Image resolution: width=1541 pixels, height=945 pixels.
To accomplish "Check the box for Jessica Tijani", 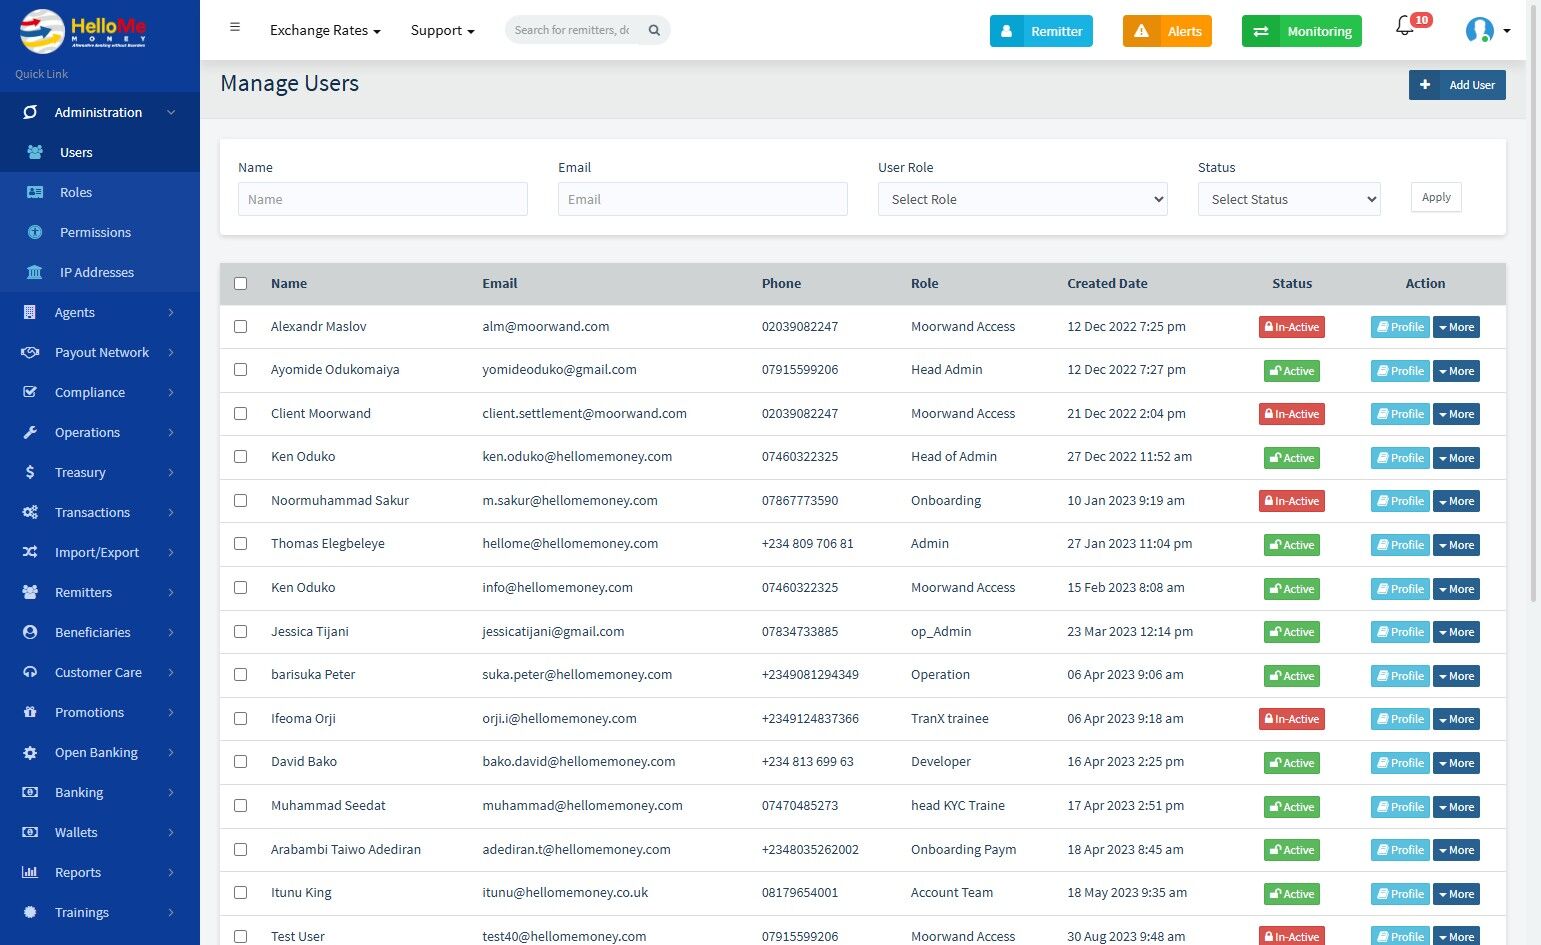I will click(240, 631).
